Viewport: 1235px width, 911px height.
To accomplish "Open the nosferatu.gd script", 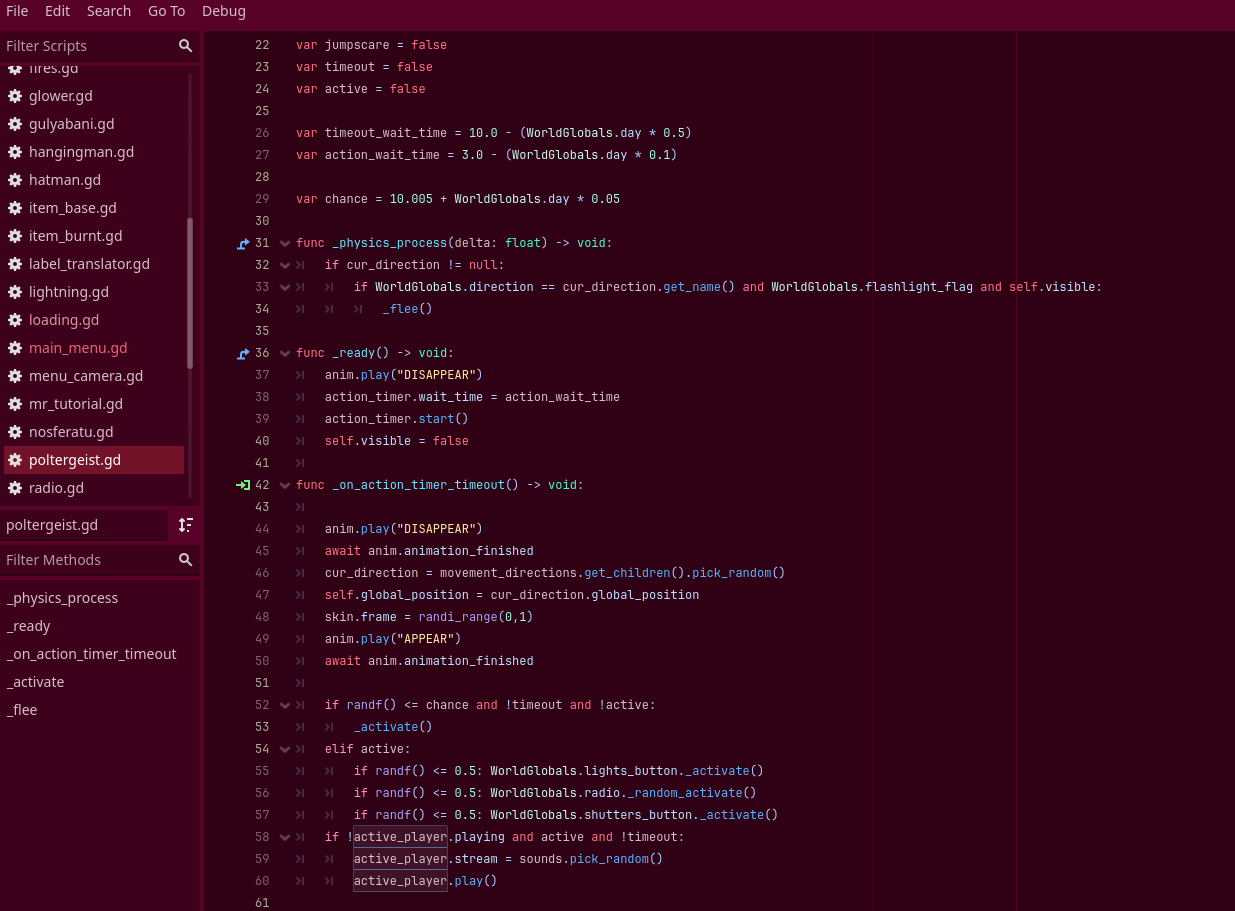I will (x=71, y=432).
